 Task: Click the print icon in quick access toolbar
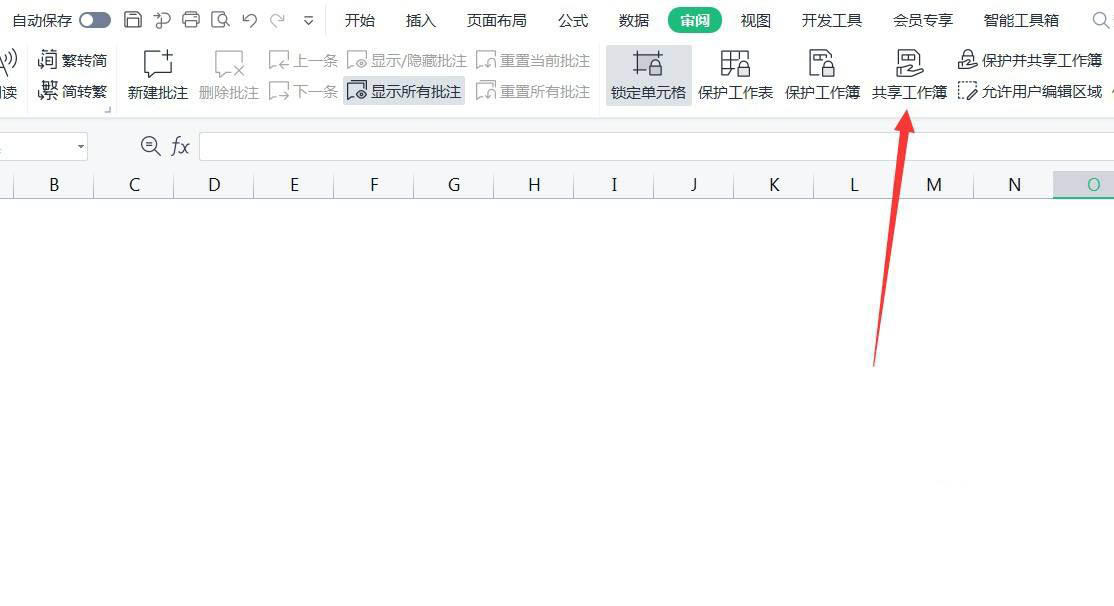(x=190, y=20)
